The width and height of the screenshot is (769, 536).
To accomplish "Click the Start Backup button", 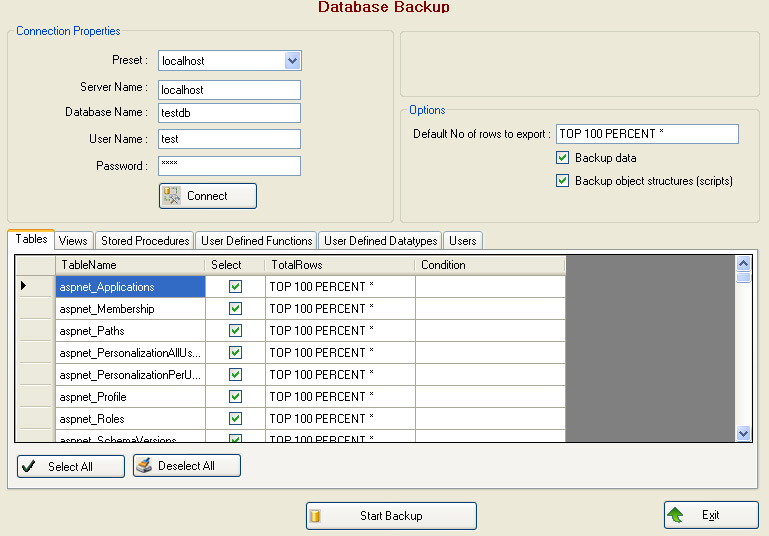I will (391, 516).
